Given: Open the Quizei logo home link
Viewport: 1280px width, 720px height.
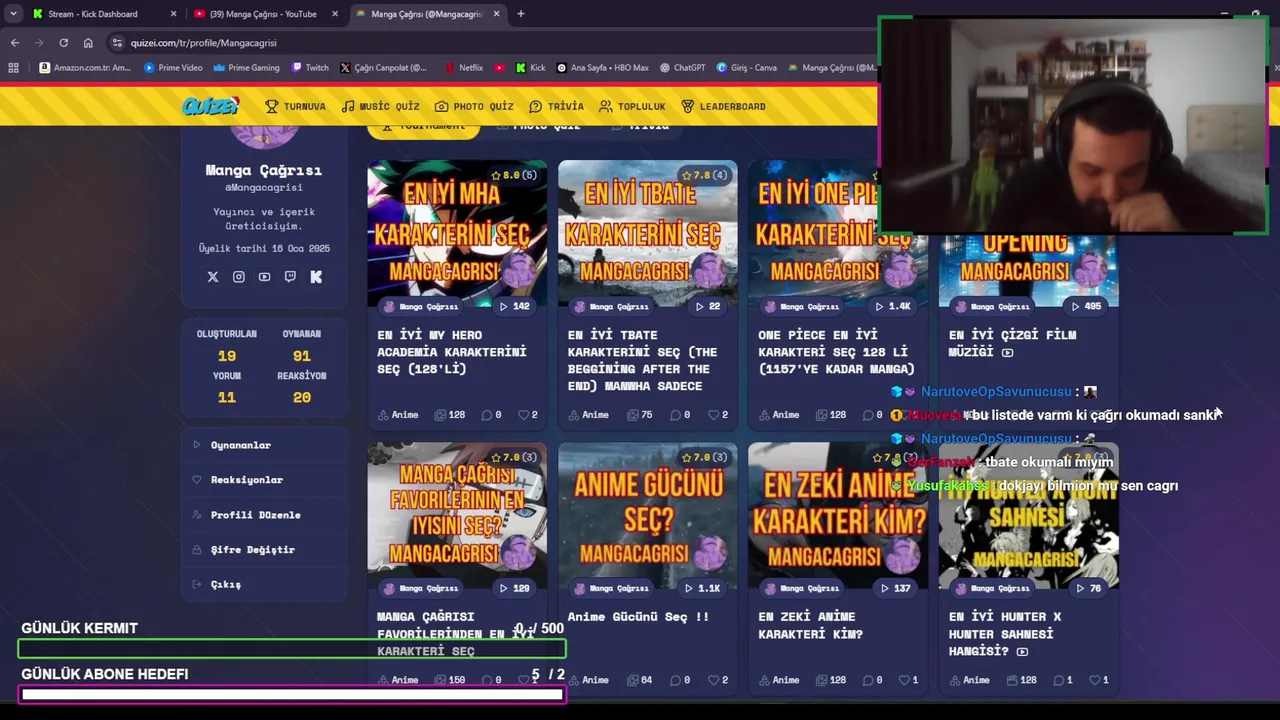Looking at the screenshot, I should pyautogui.click(x=210, y=106).
